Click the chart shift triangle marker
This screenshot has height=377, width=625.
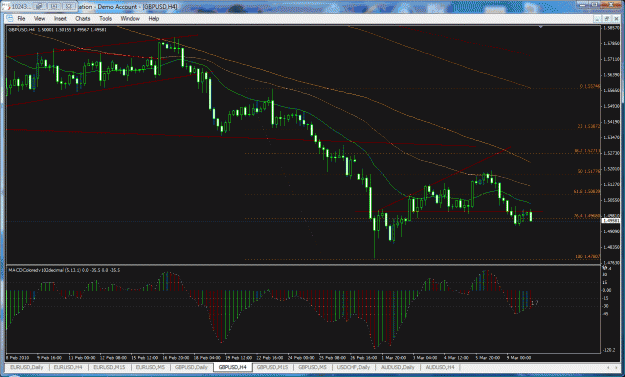tap(540, 27)
